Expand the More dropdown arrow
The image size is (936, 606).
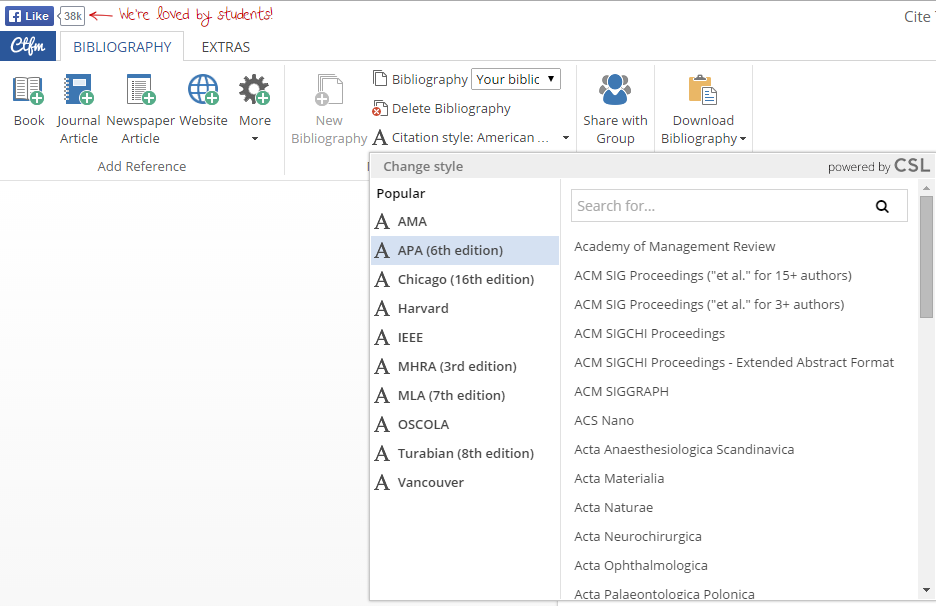pos(255,139)
